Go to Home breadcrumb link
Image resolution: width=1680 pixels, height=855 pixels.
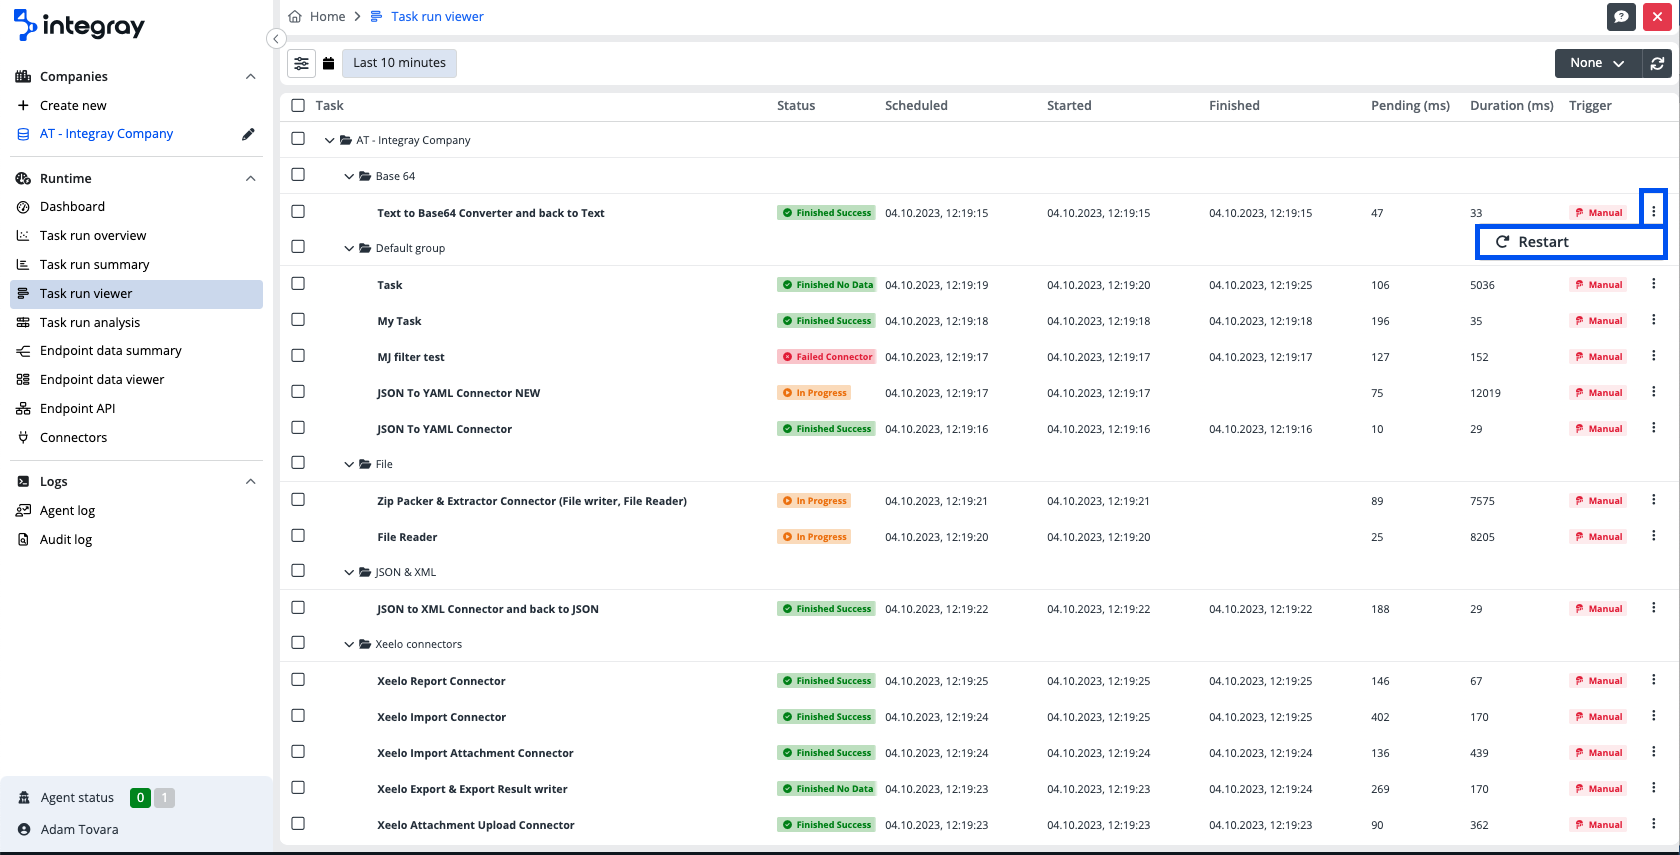pos(327,16)
